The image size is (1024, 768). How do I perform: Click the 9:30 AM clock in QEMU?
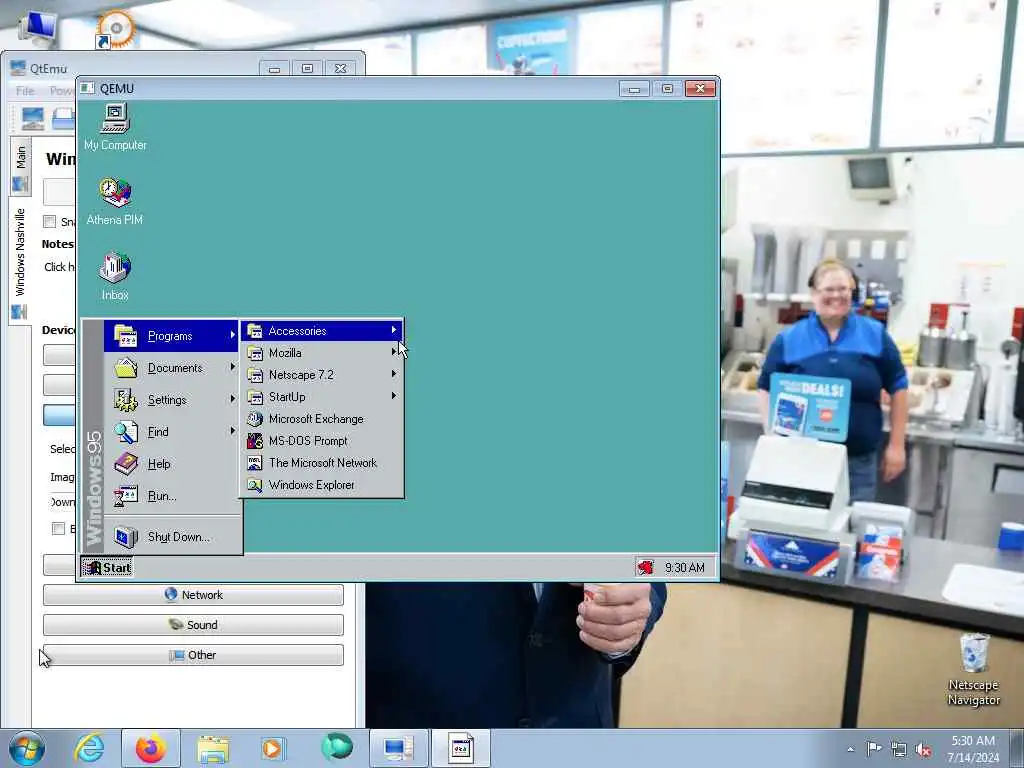coord(684,568)
